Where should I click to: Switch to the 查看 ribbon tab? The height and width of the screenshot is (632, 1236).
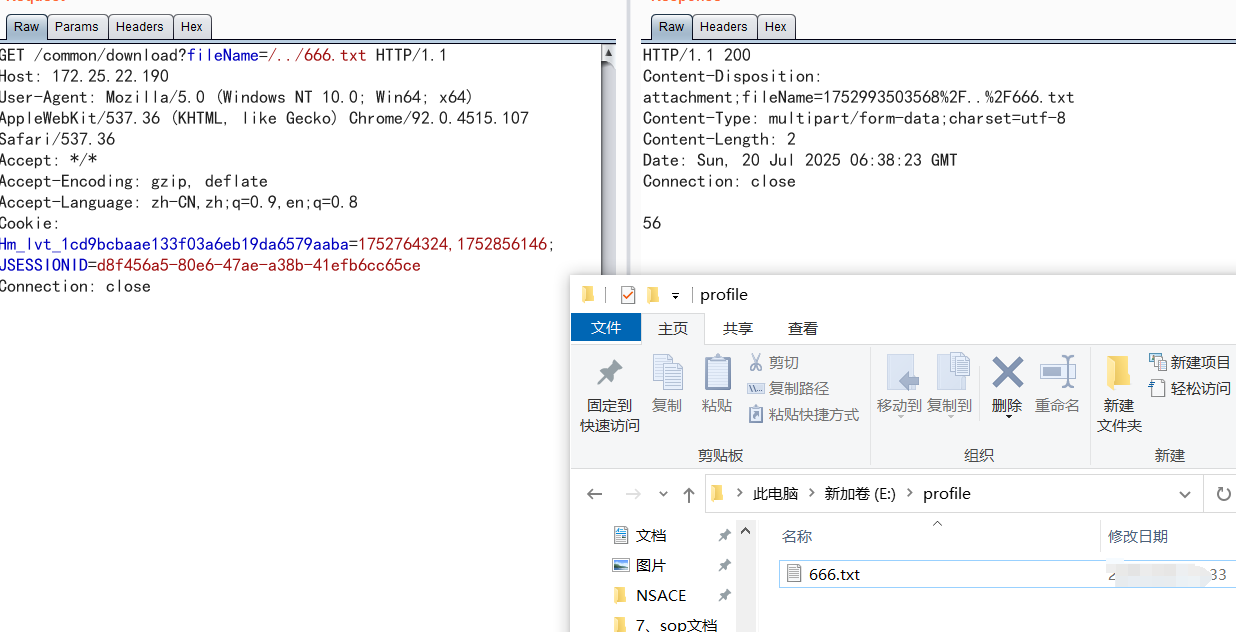(803, 328)
